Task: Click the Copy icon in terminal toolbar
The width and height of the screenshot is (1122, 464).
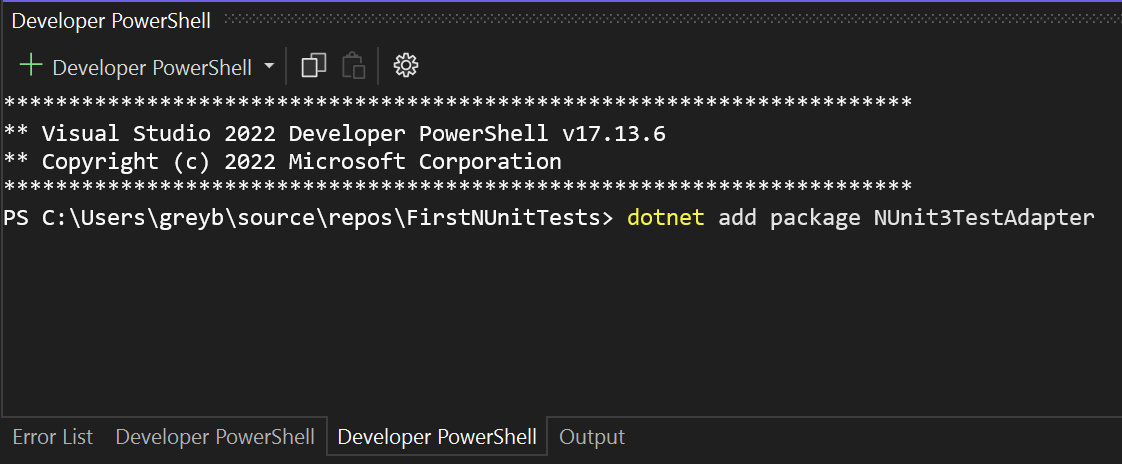Action: 313,66
